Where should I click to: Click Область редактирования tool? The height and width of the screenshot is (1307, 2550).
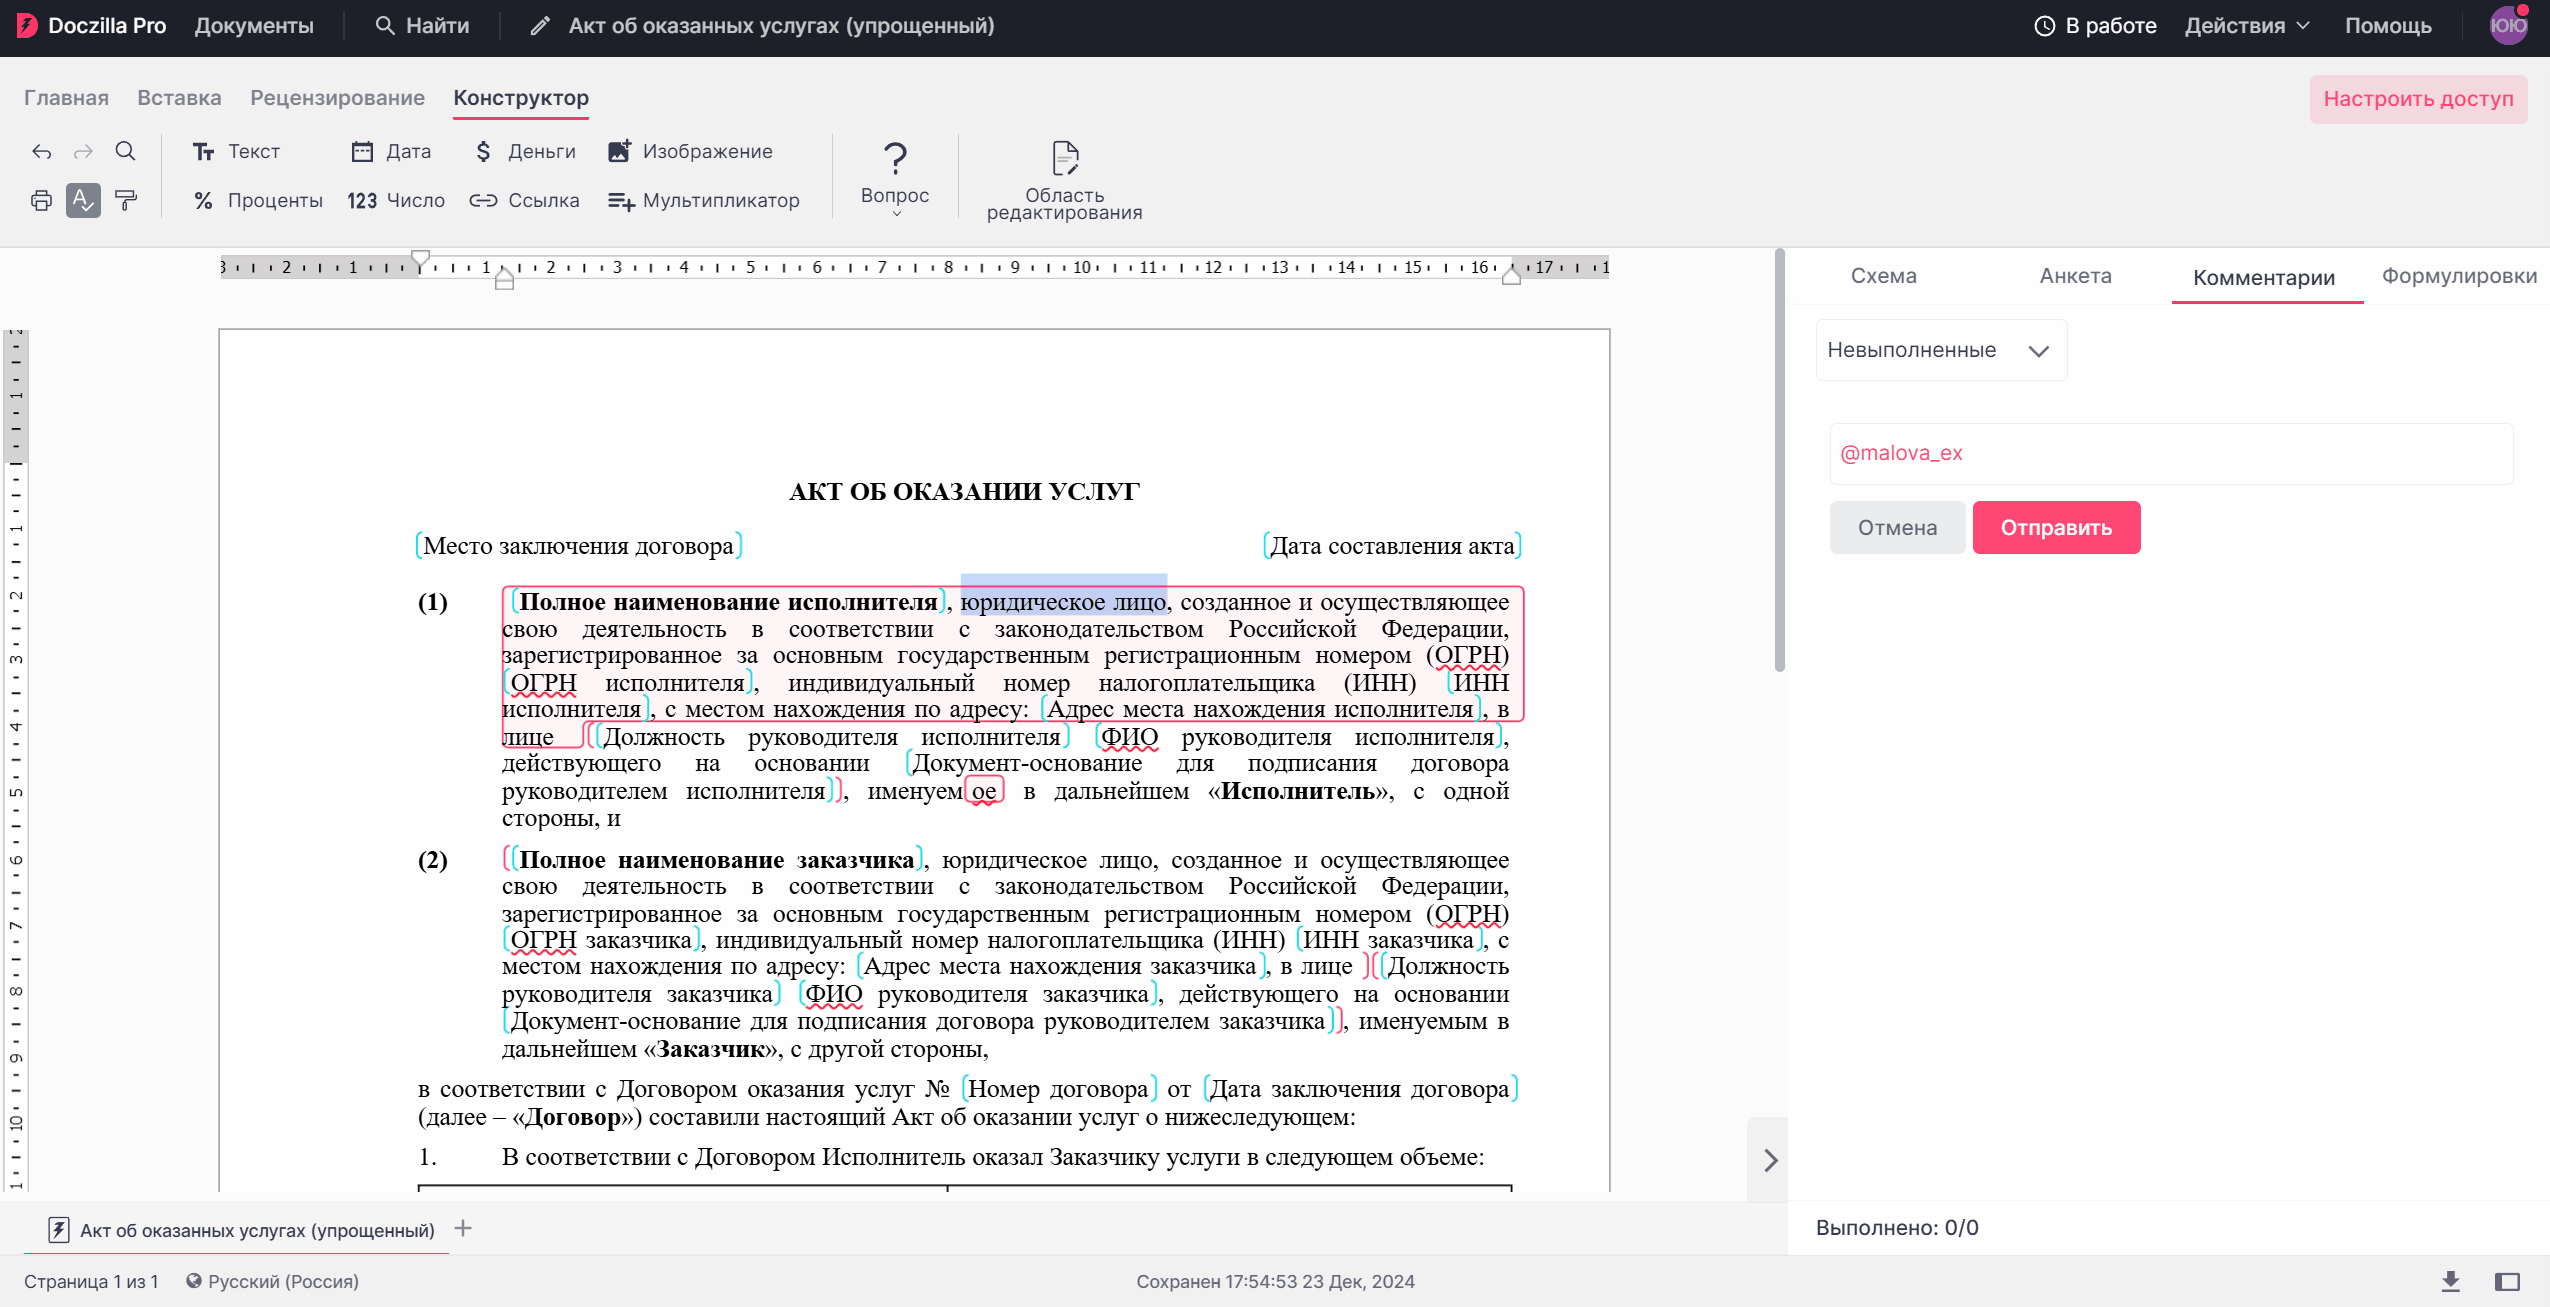1064,180
